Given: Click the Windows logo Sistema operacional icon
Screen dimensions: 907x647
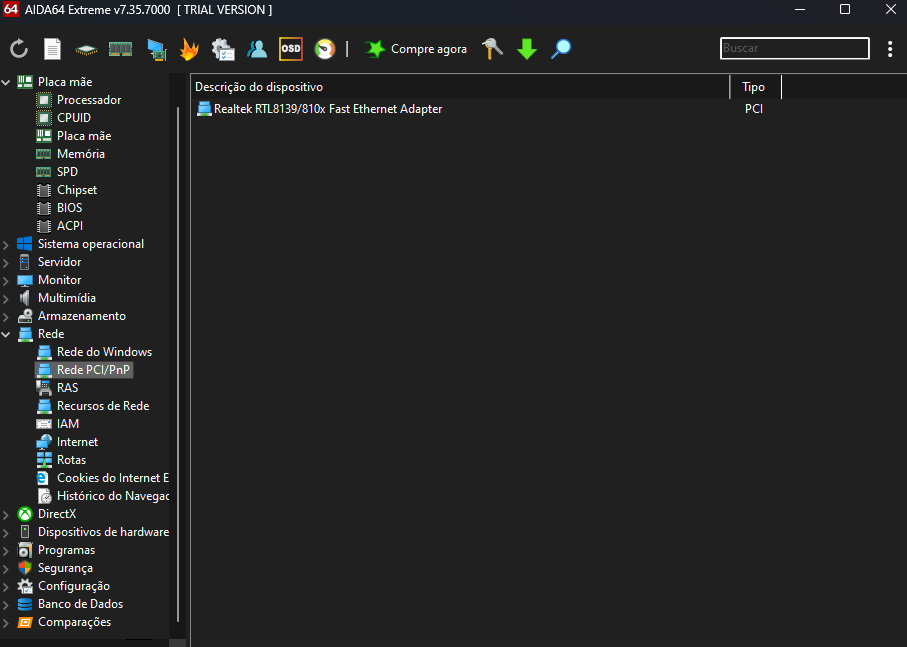Looking at the screenshot, I should 25,244.
